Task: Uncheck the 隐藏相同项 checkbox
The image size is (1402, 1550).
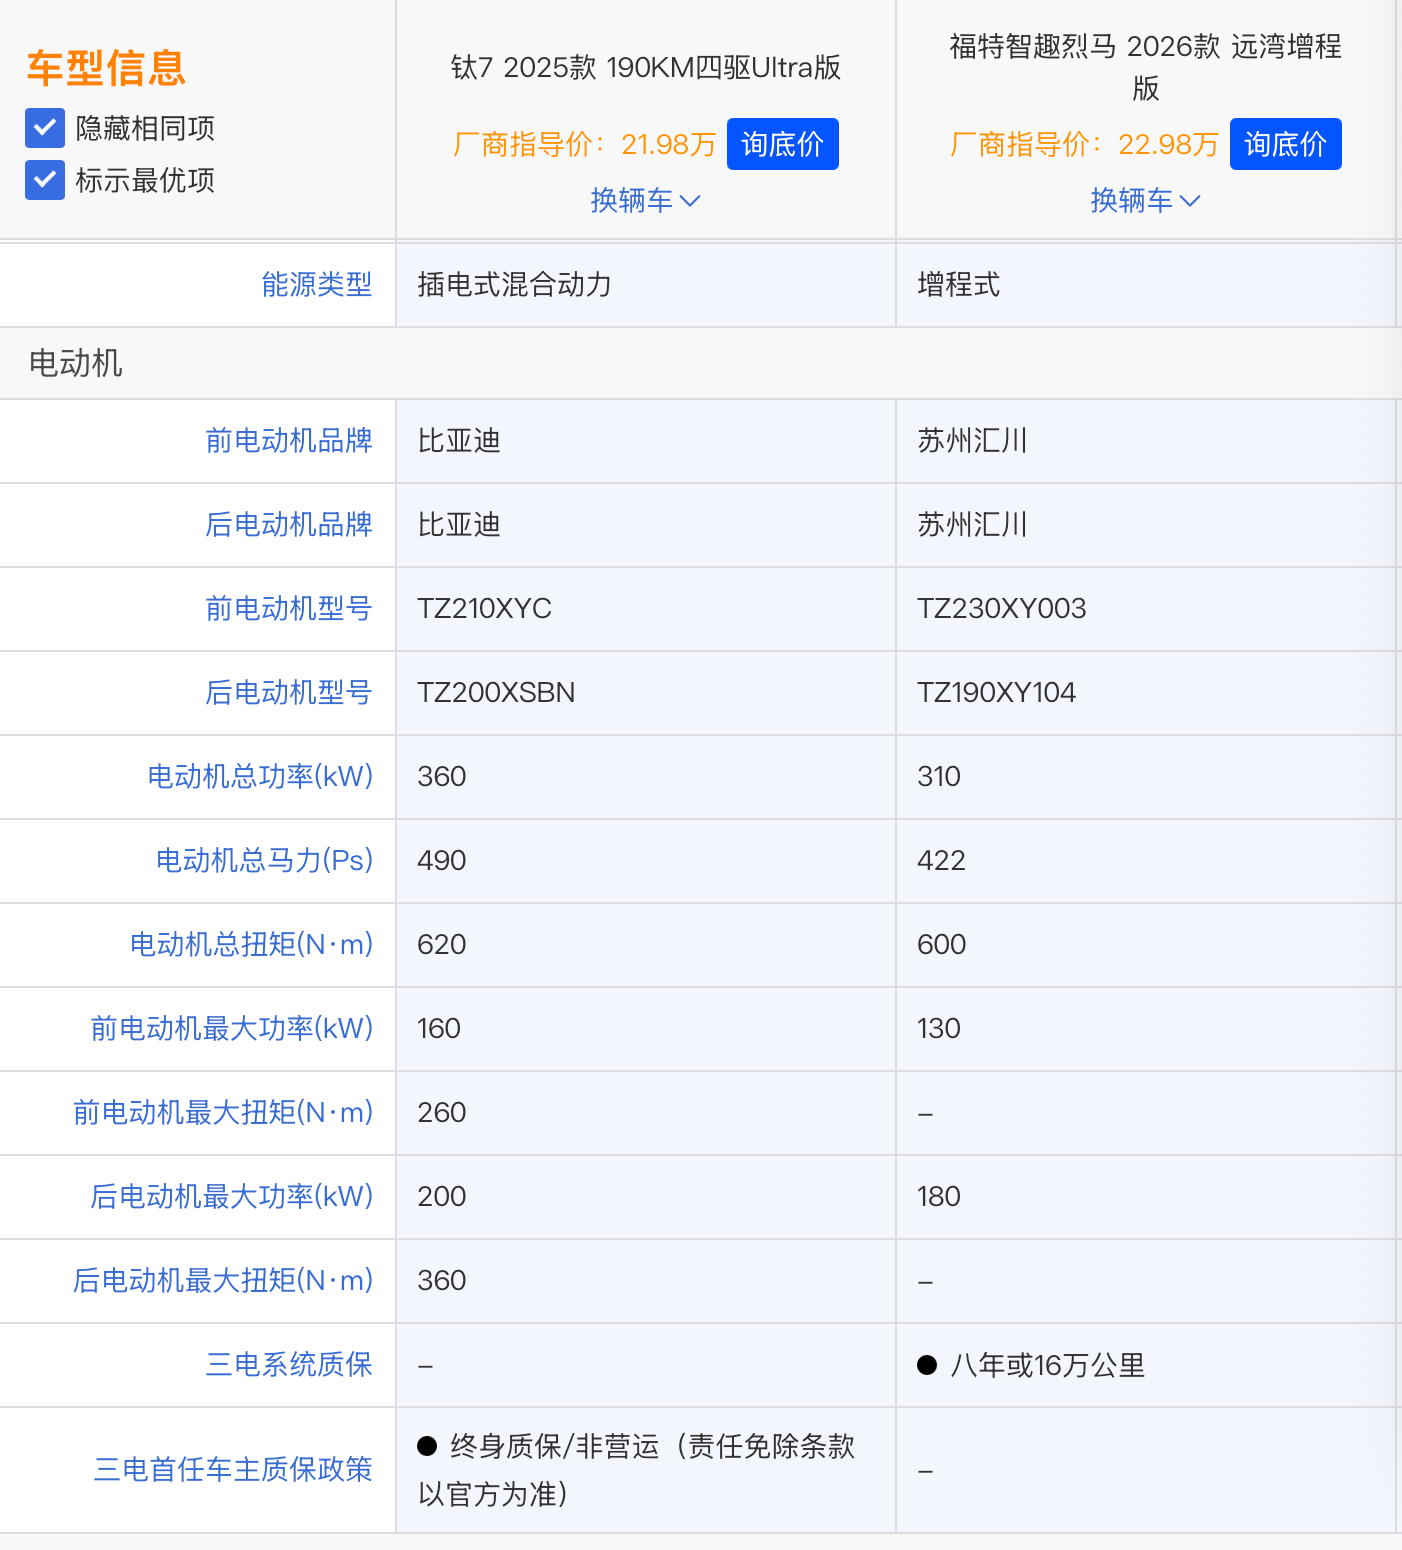Action: pos(45,128)
